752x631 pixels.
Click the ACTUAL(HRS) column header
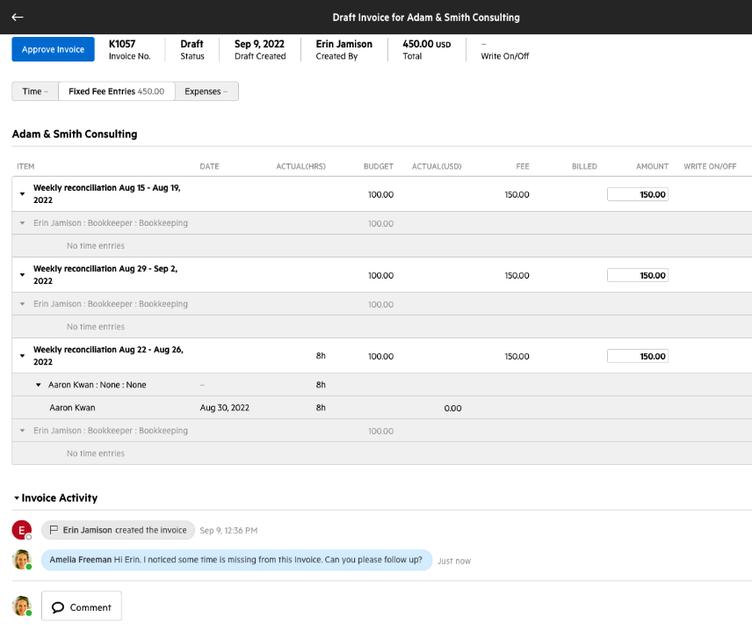pos(301,166)
